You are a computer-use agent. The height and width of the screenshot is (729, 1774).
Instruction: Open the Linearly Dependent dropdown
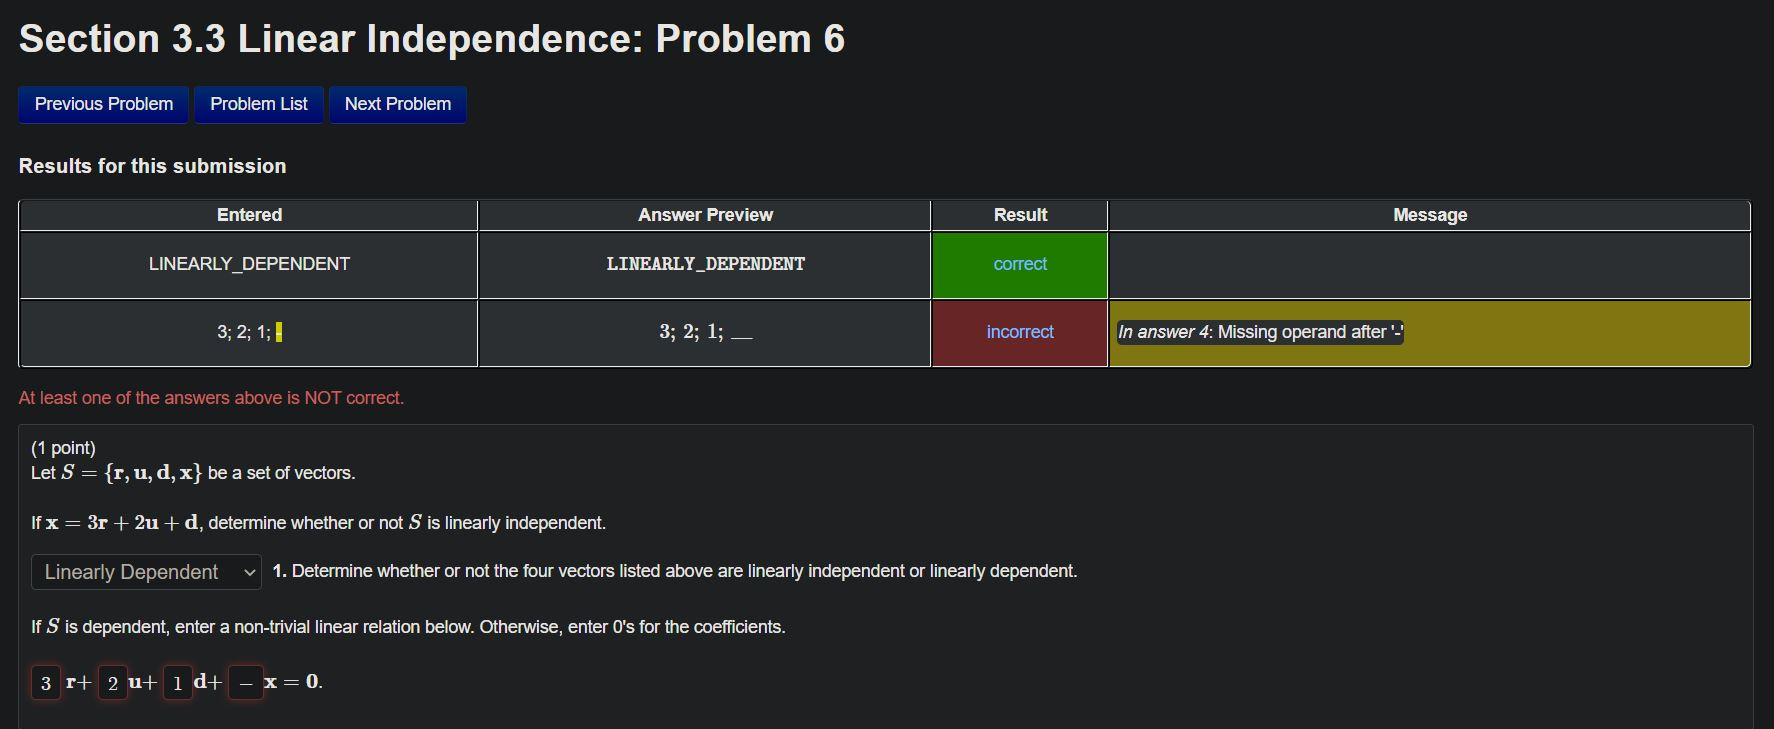tap(145, 571)
